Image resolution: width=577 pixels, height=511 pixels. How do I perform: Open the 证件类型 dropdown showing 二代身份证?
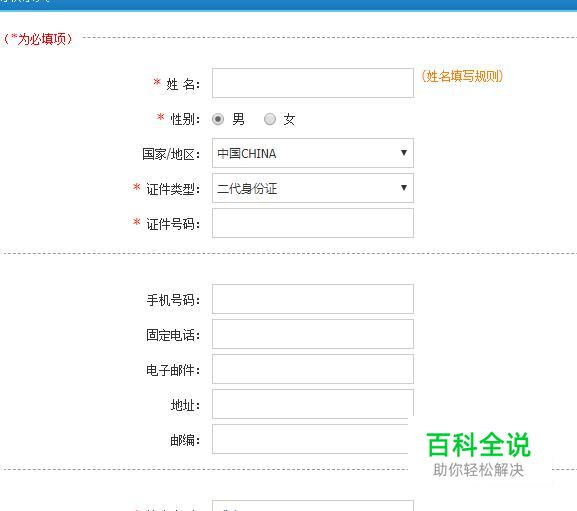click(x=313, y=188)
